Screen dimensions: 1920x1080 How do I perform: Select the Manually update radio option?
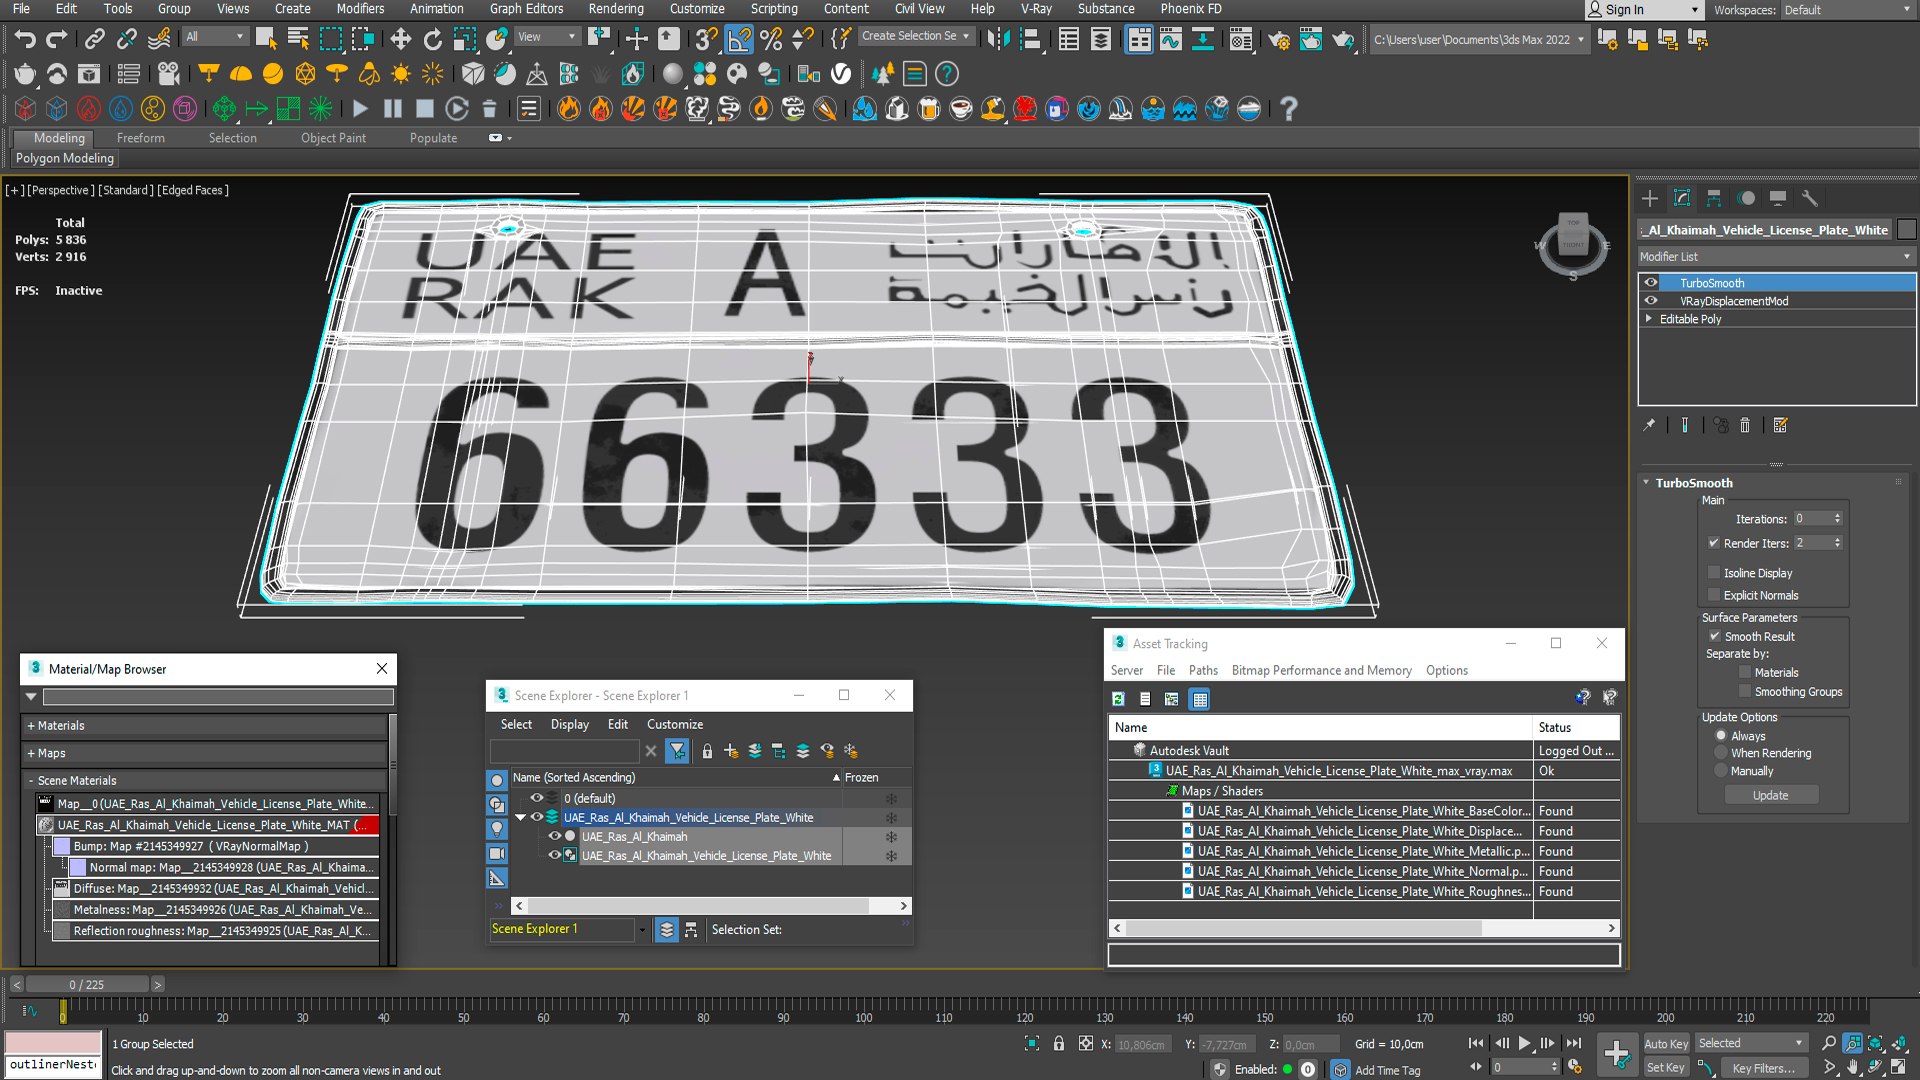click(x=1721, y=771)
